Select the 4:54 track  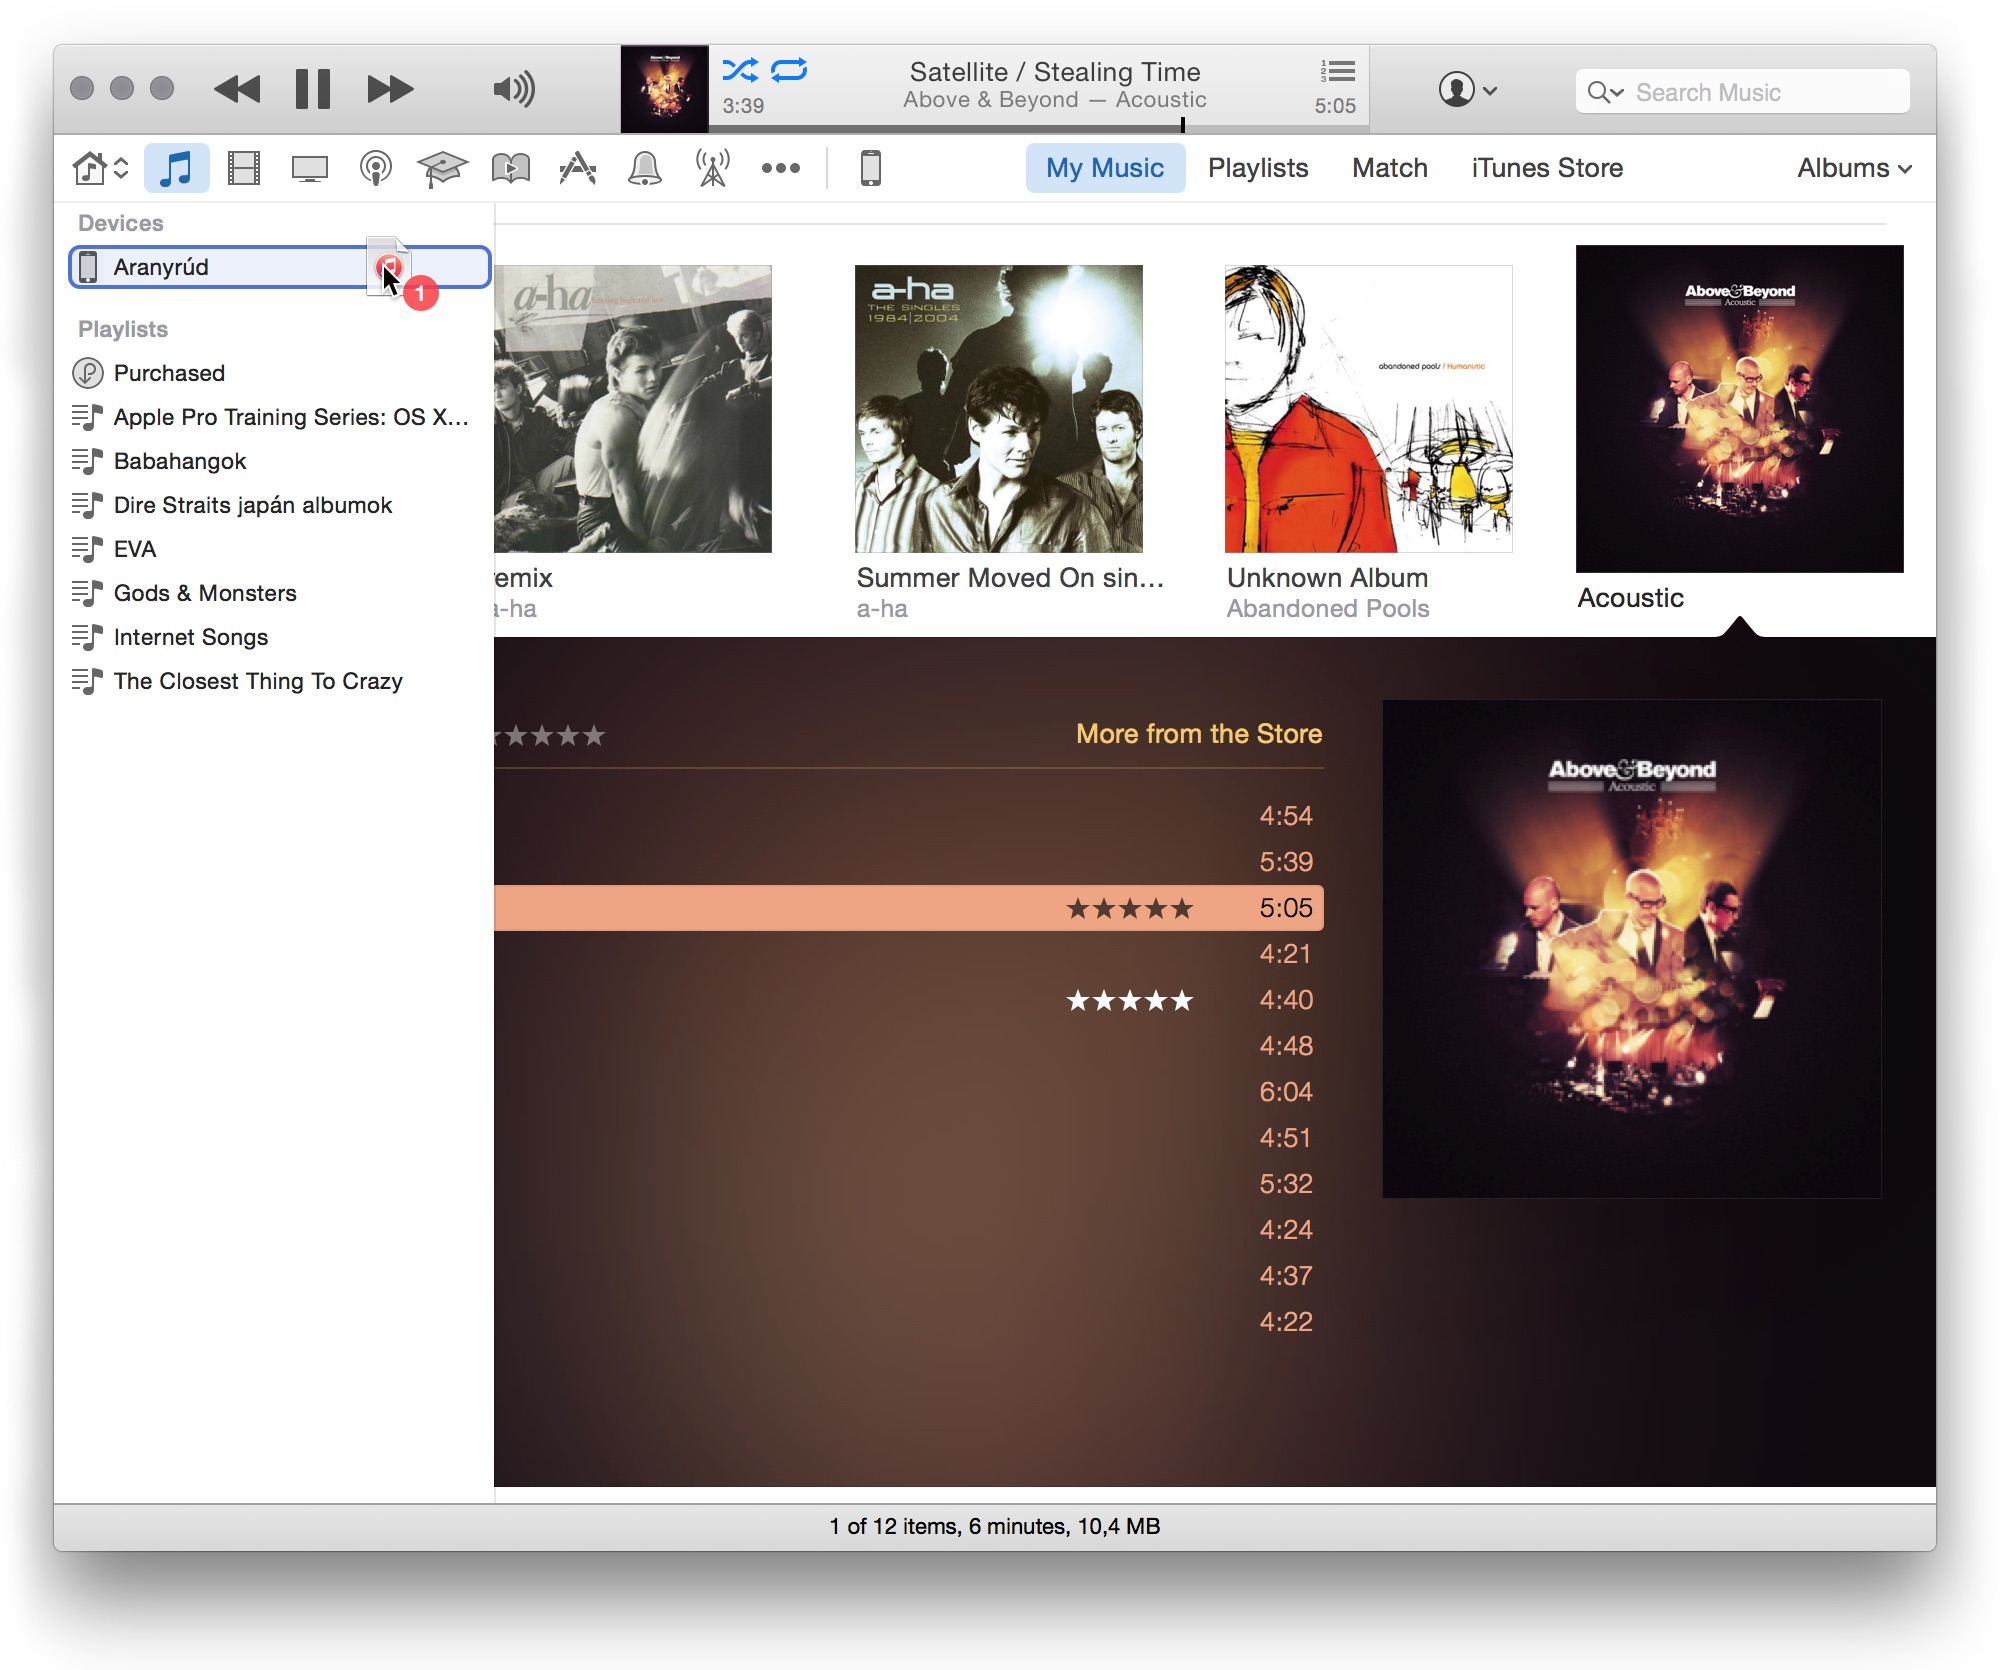pos(909,816)
